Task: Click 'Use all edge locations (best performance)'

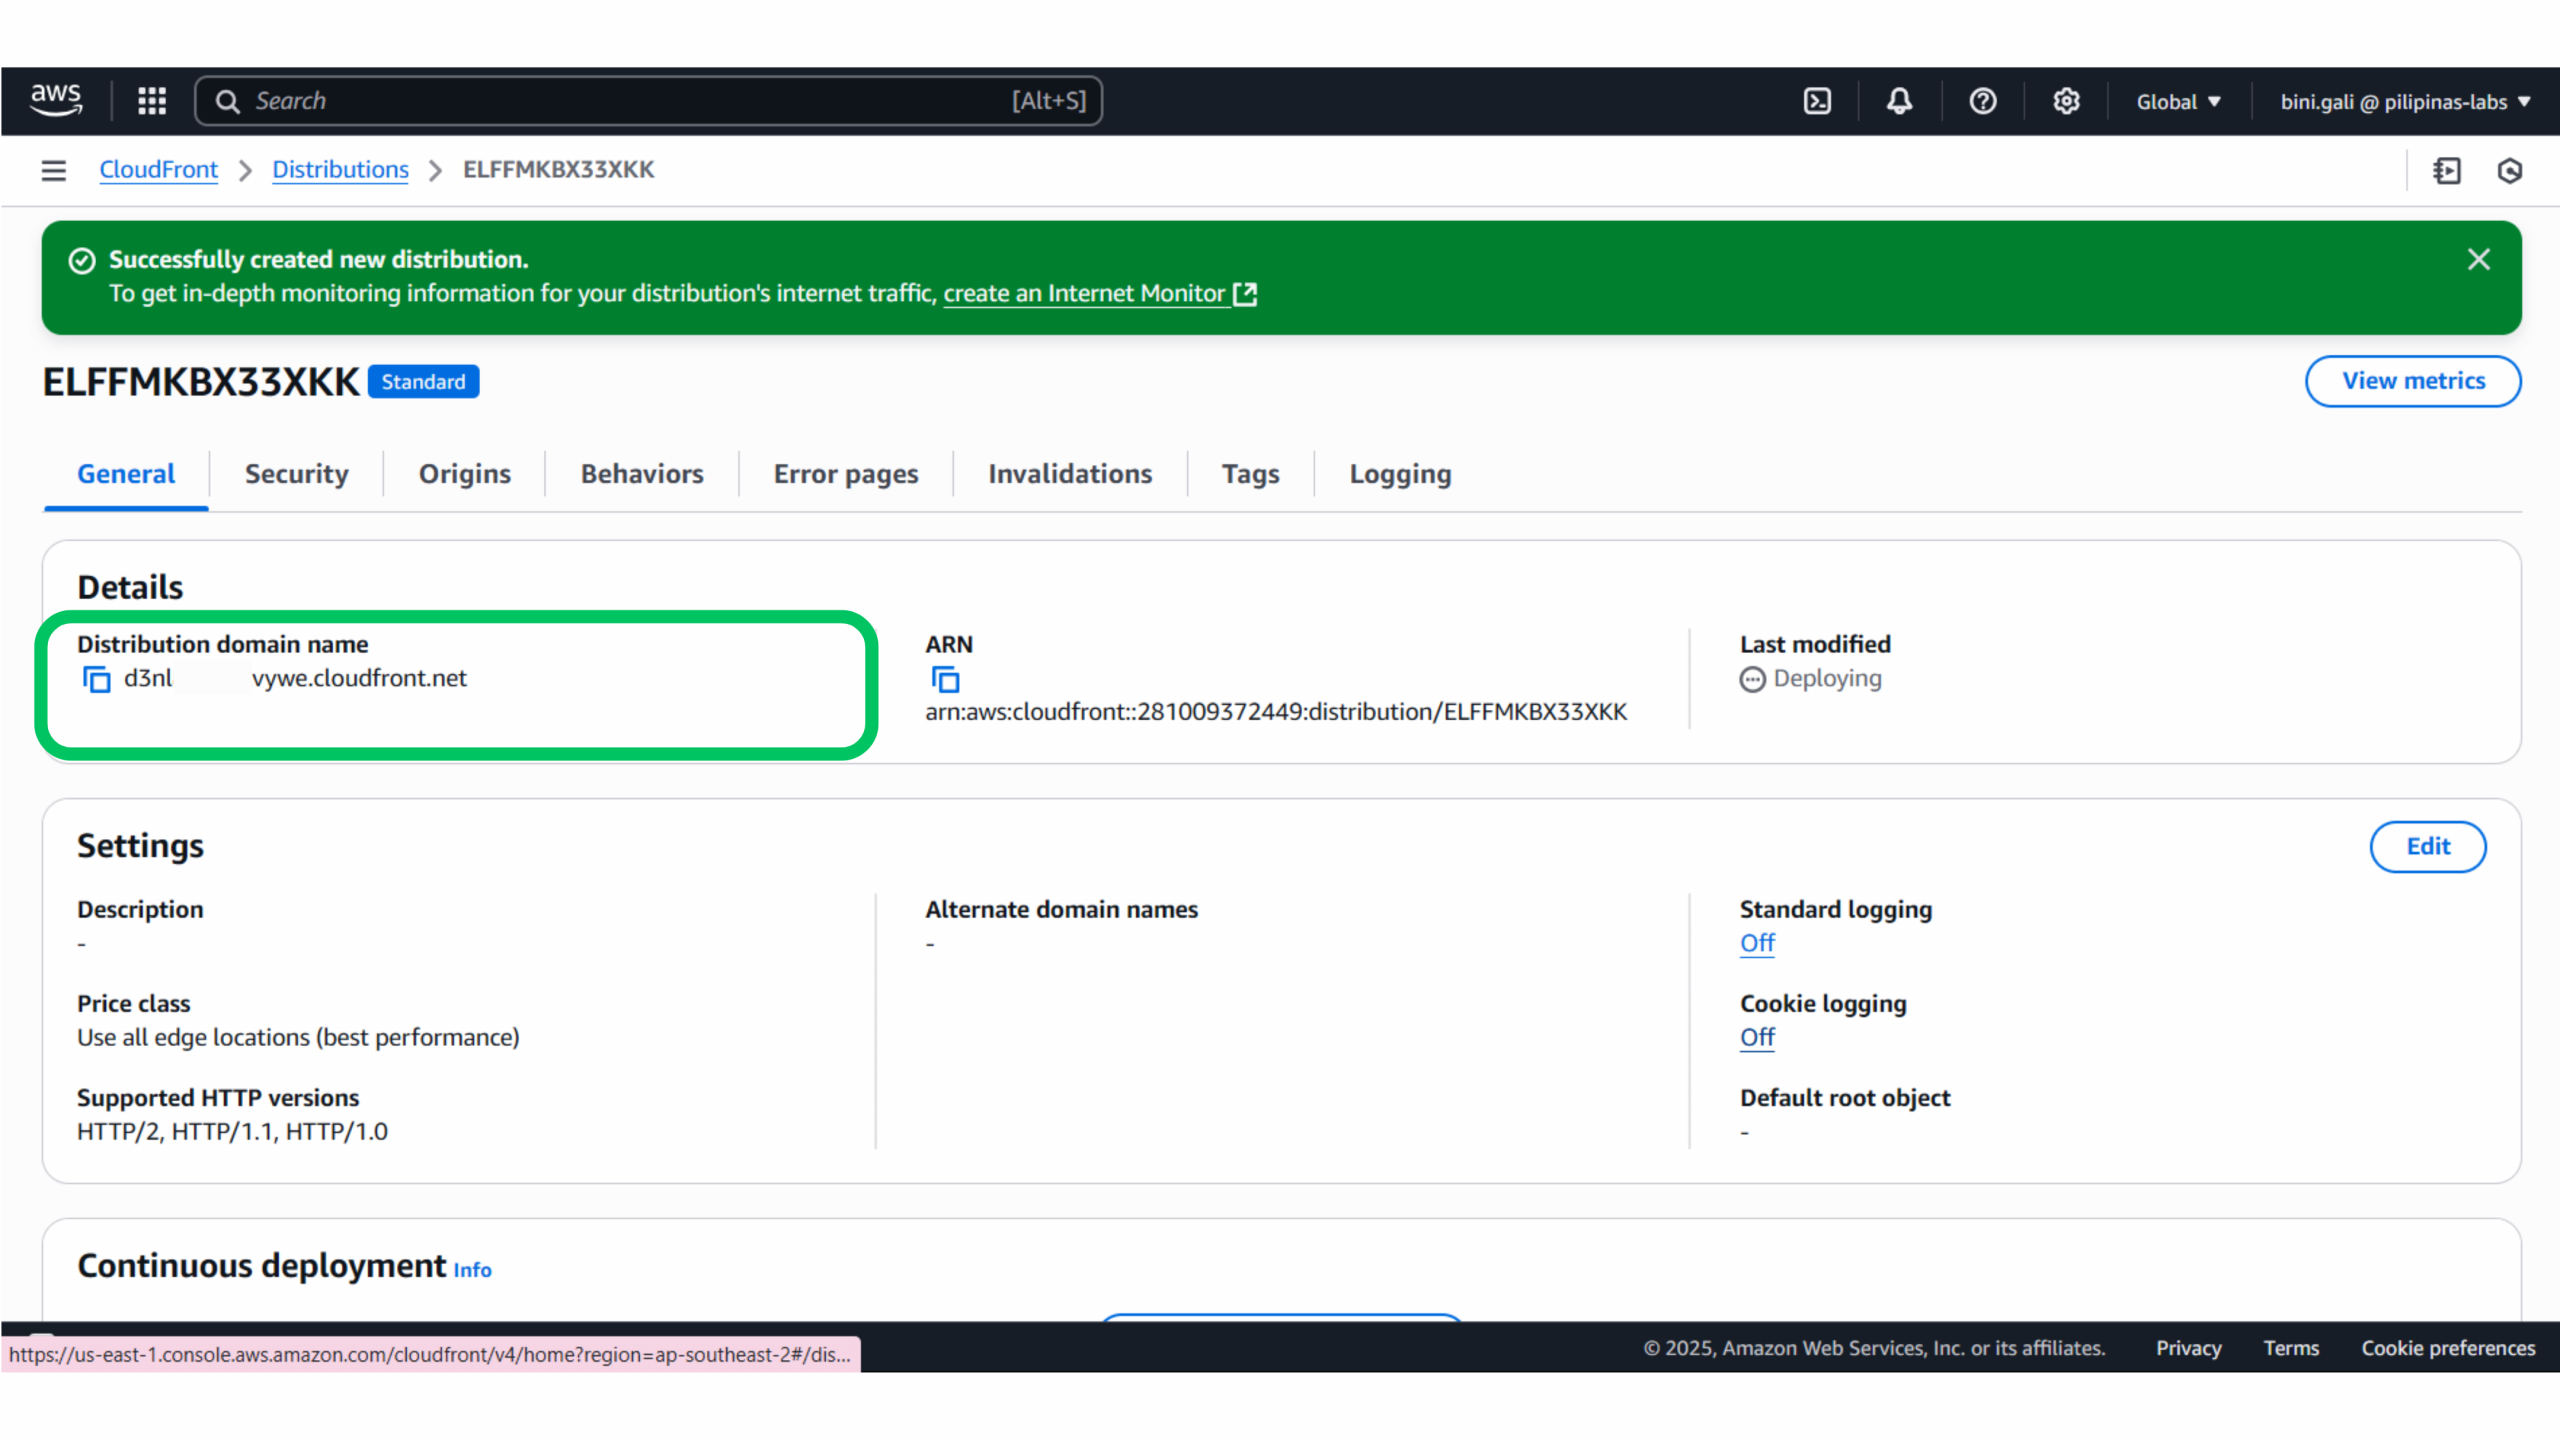Action: tap(298, 1038)
